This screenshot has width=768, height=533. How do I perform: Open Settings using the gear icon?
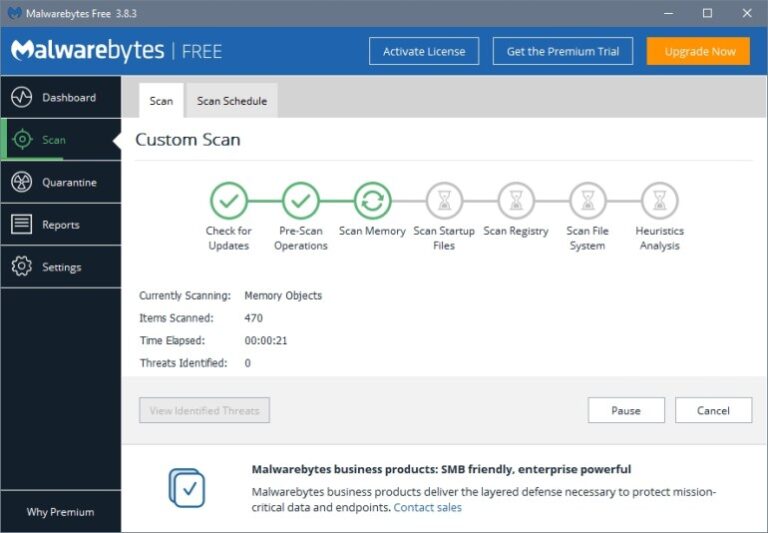[x=22, y=267]
